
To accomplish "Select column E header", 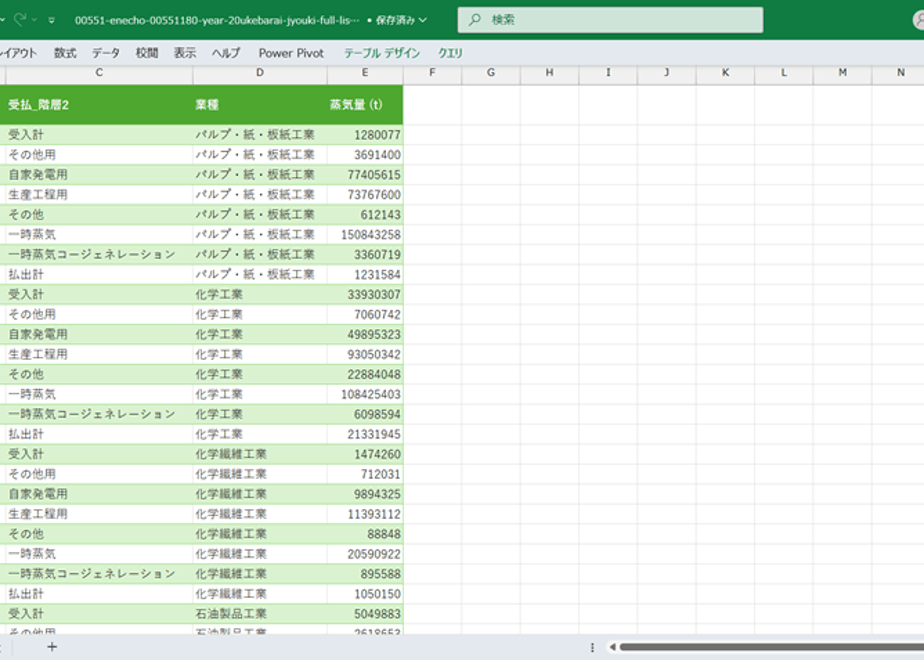I will pyautogui.click(x=365, y=72).
